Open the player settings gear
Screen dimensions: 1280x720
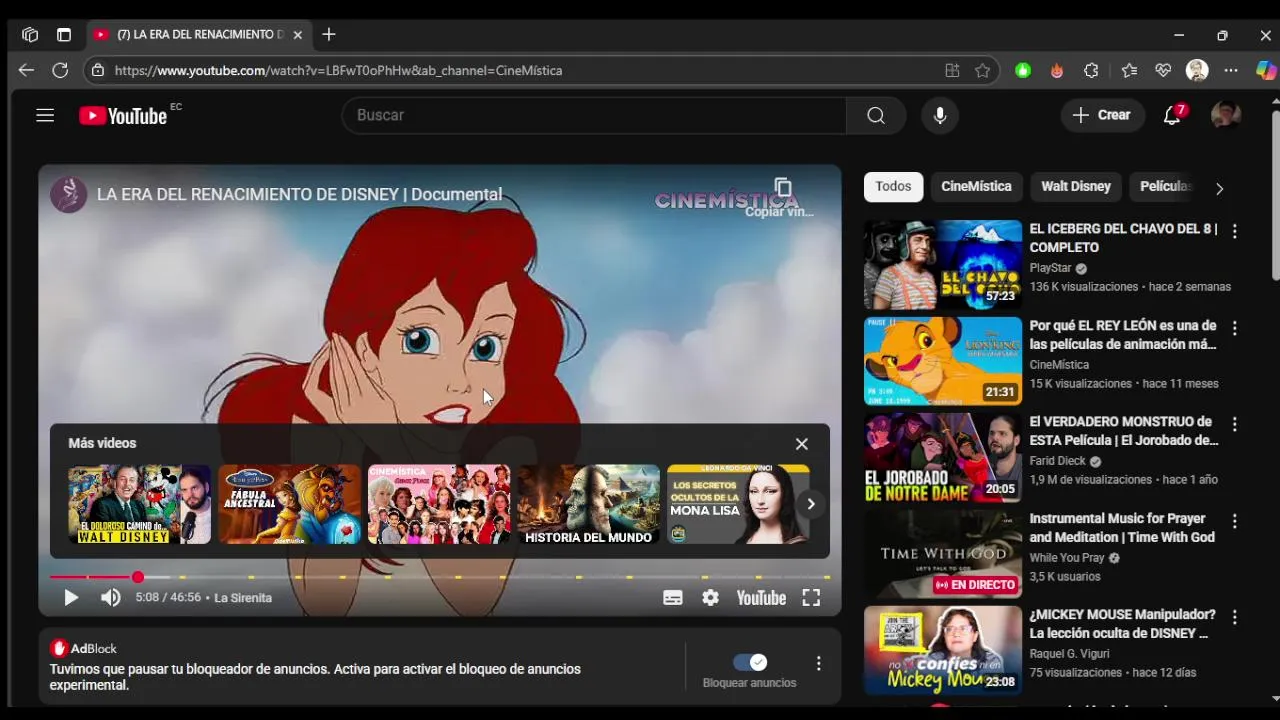pyautogui.click(x=710, y=598)
